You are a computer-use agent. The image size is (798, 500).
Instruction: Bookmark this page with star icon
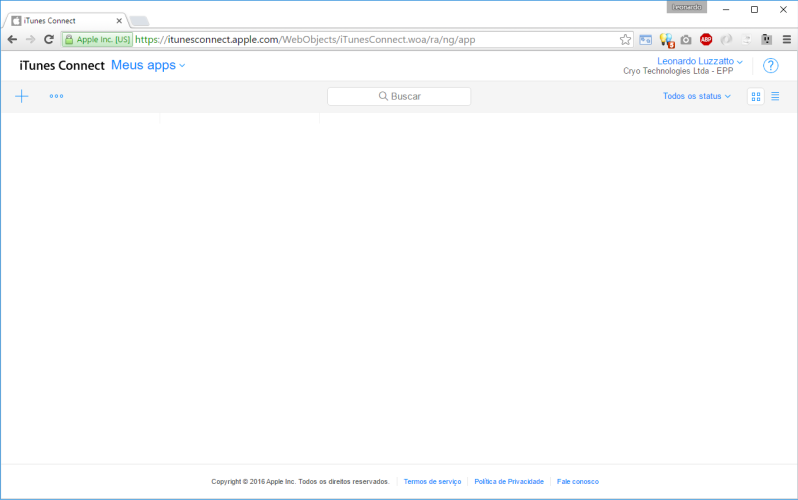(x=625, y=40)
